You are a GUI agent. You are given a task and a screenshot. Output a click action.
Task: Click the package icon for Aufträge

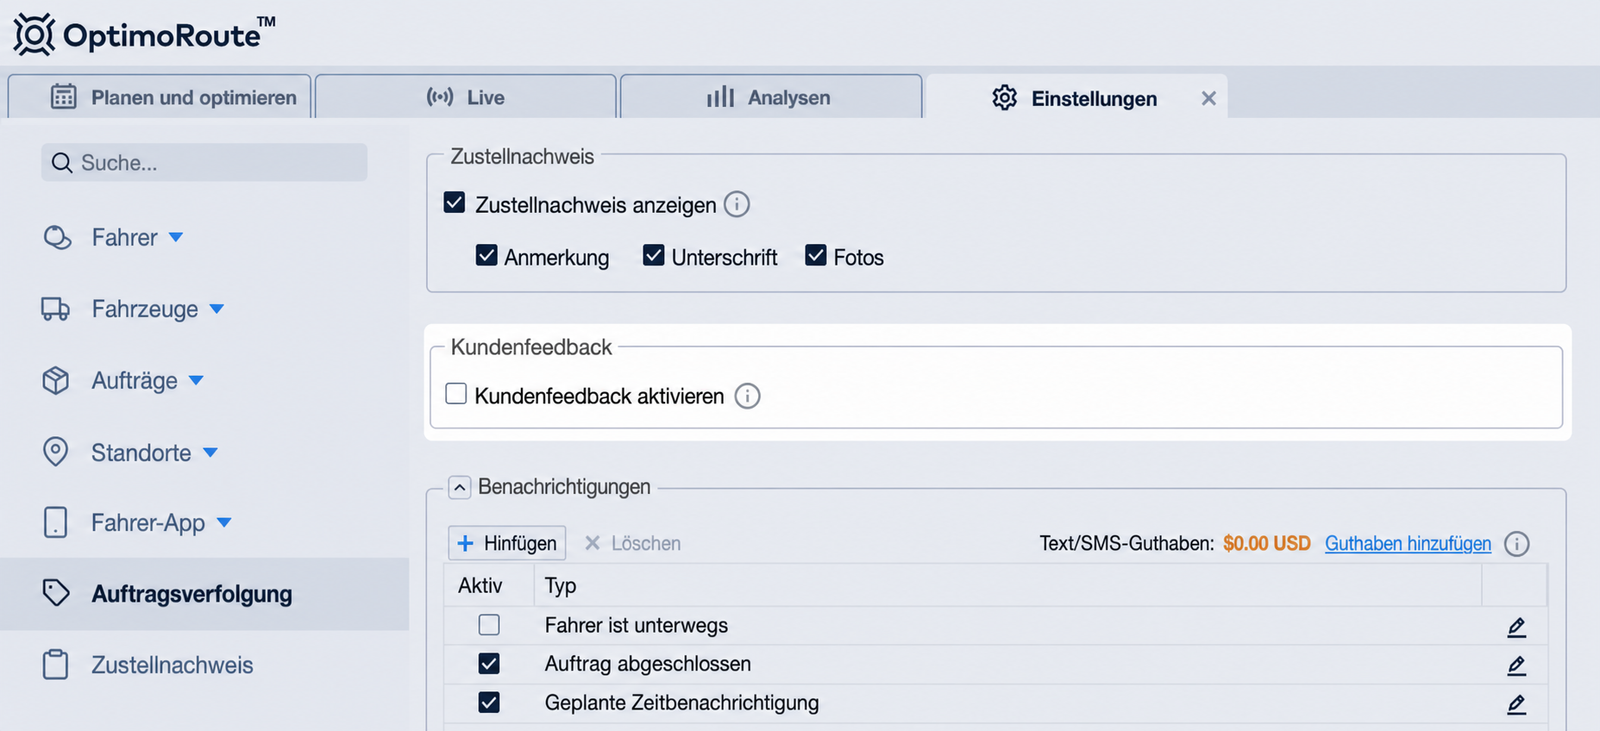coord(56,380)
